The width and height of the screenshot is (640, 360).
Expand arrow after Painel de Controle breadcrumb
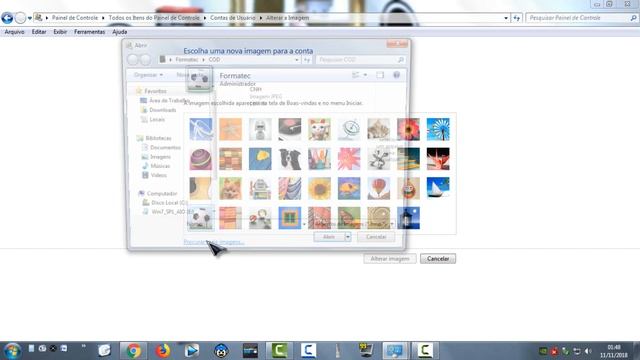(x=103, y=18)
